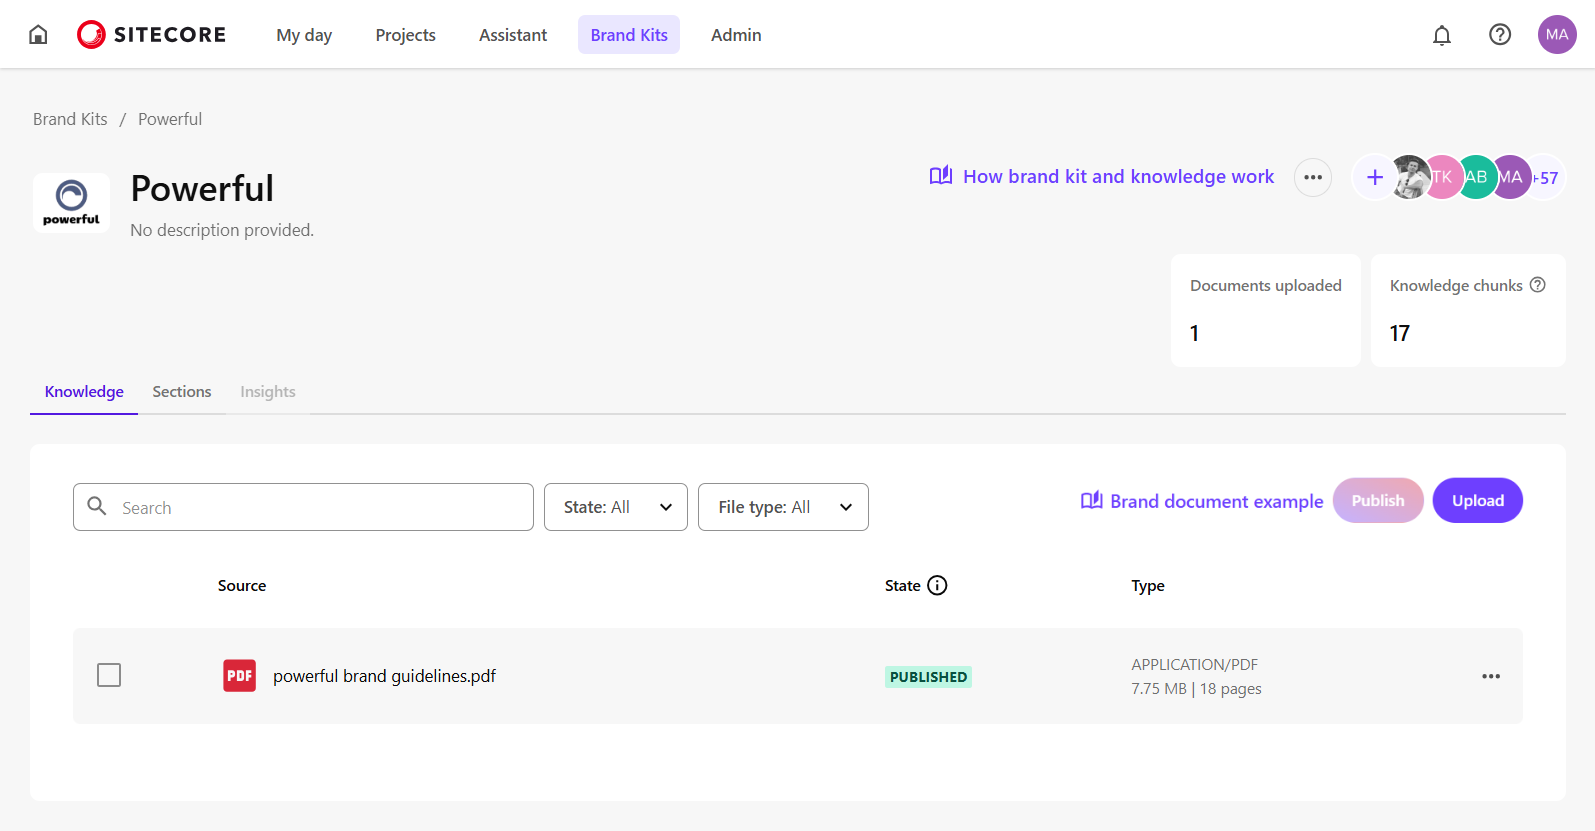Click the search magnifier icon
The width and height of the screenshot is (1595, 831).
97,506
